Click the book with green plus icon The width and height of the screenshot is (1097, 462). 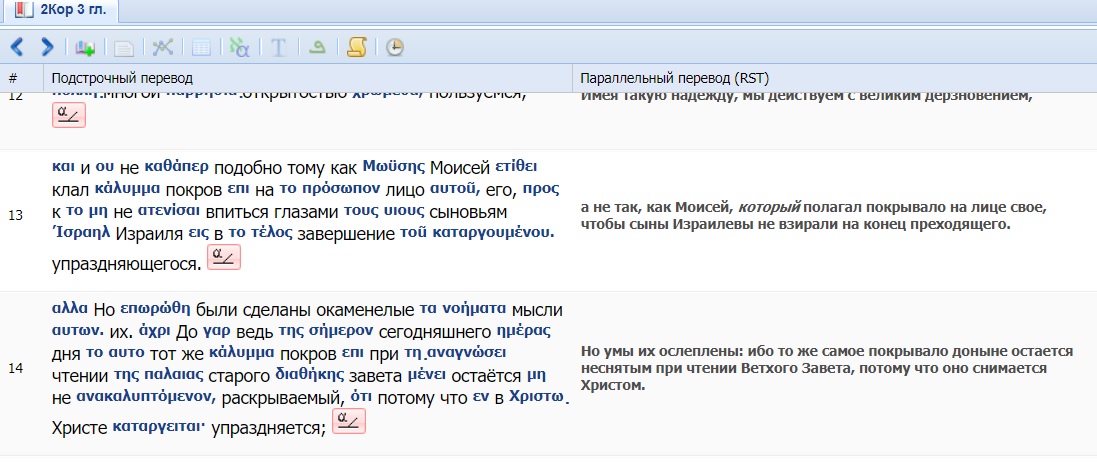click(85, 47)
